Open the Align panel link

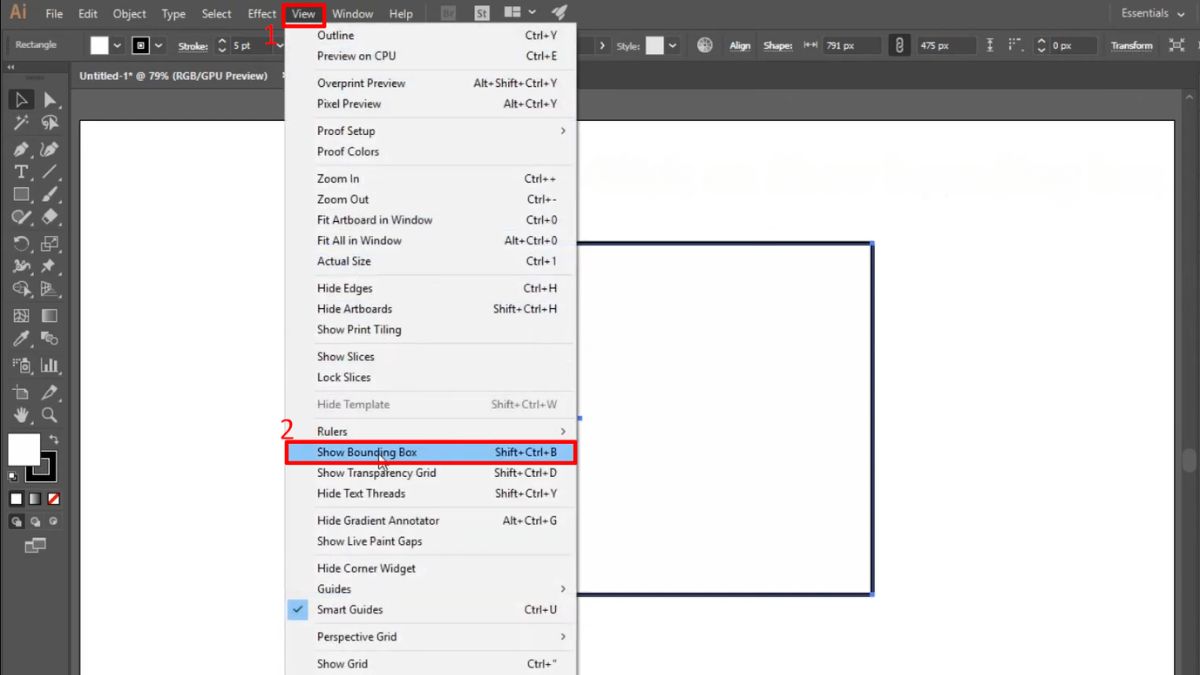pyautogui.click(x=740, y=46)
